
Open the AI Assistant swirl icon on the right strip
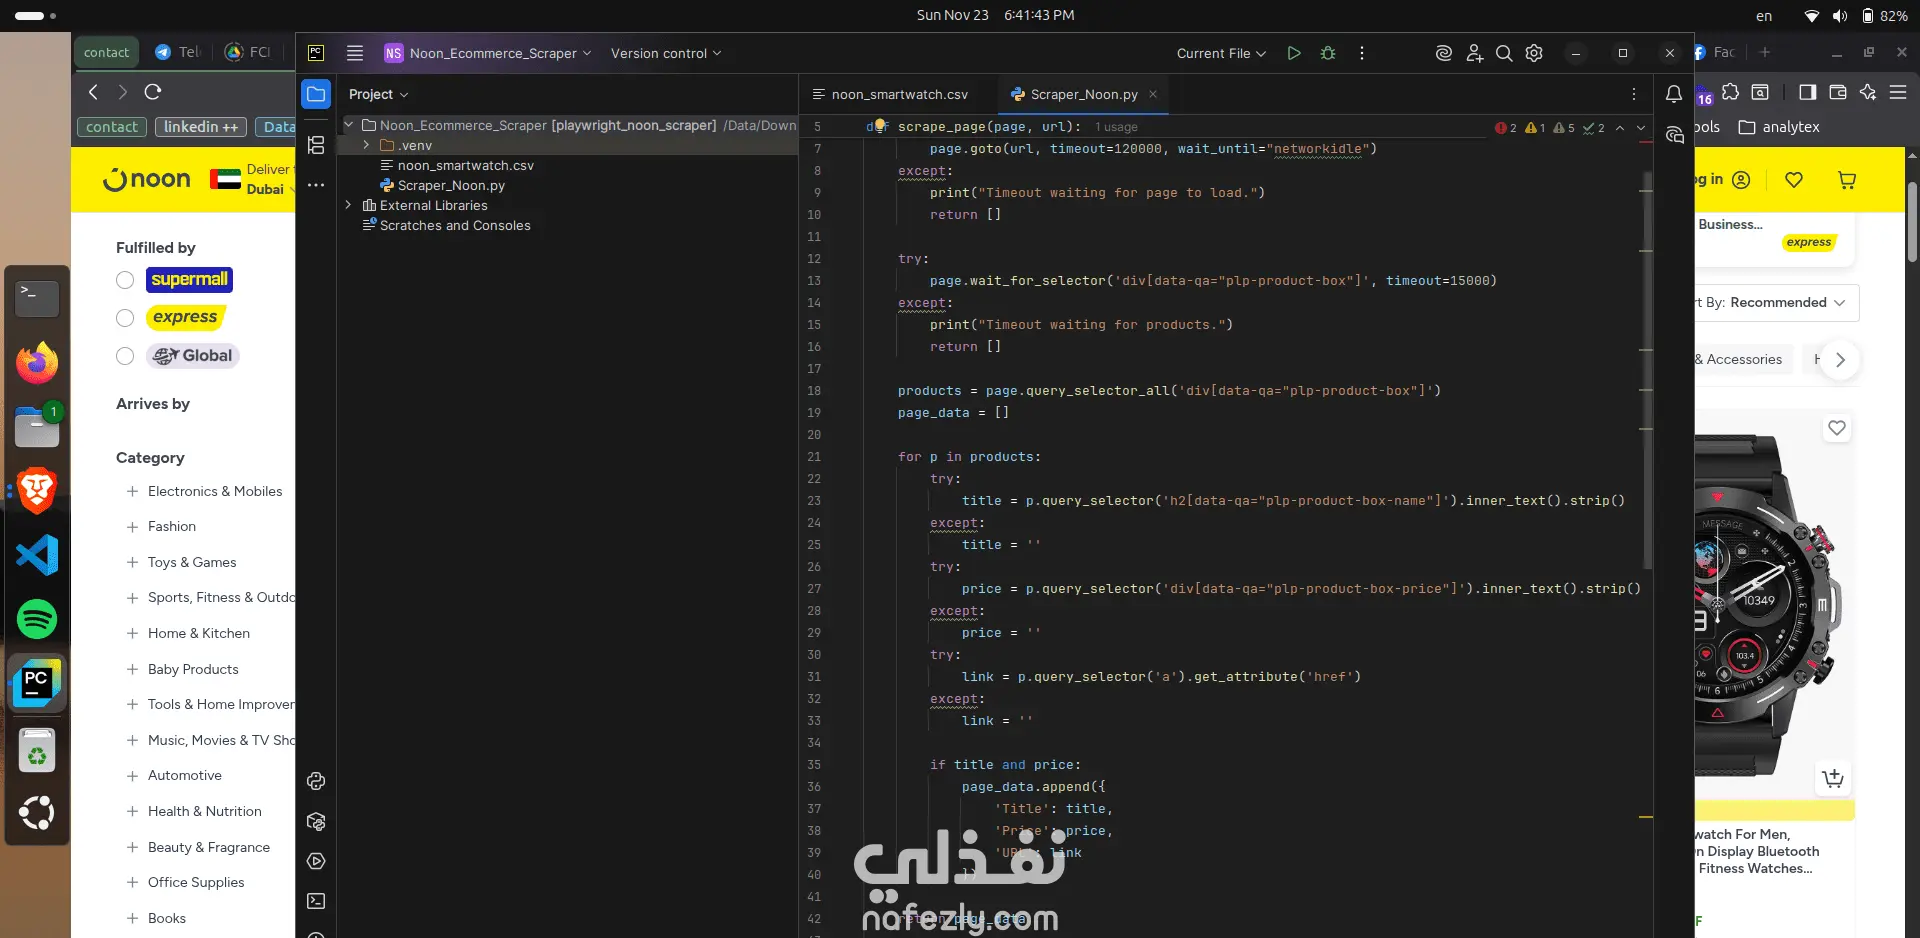(x=1674, y=135)
